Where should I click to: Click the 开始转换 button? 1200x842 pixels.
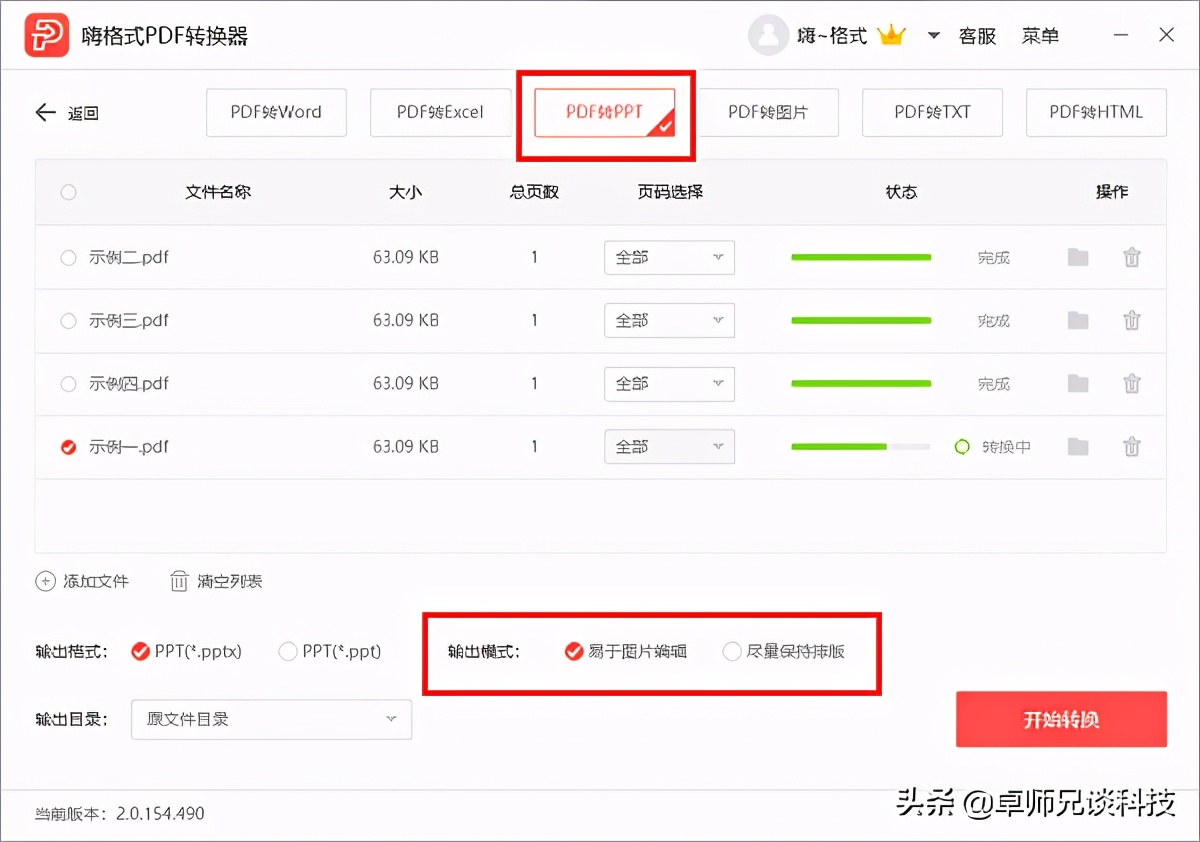point(1061,719)
